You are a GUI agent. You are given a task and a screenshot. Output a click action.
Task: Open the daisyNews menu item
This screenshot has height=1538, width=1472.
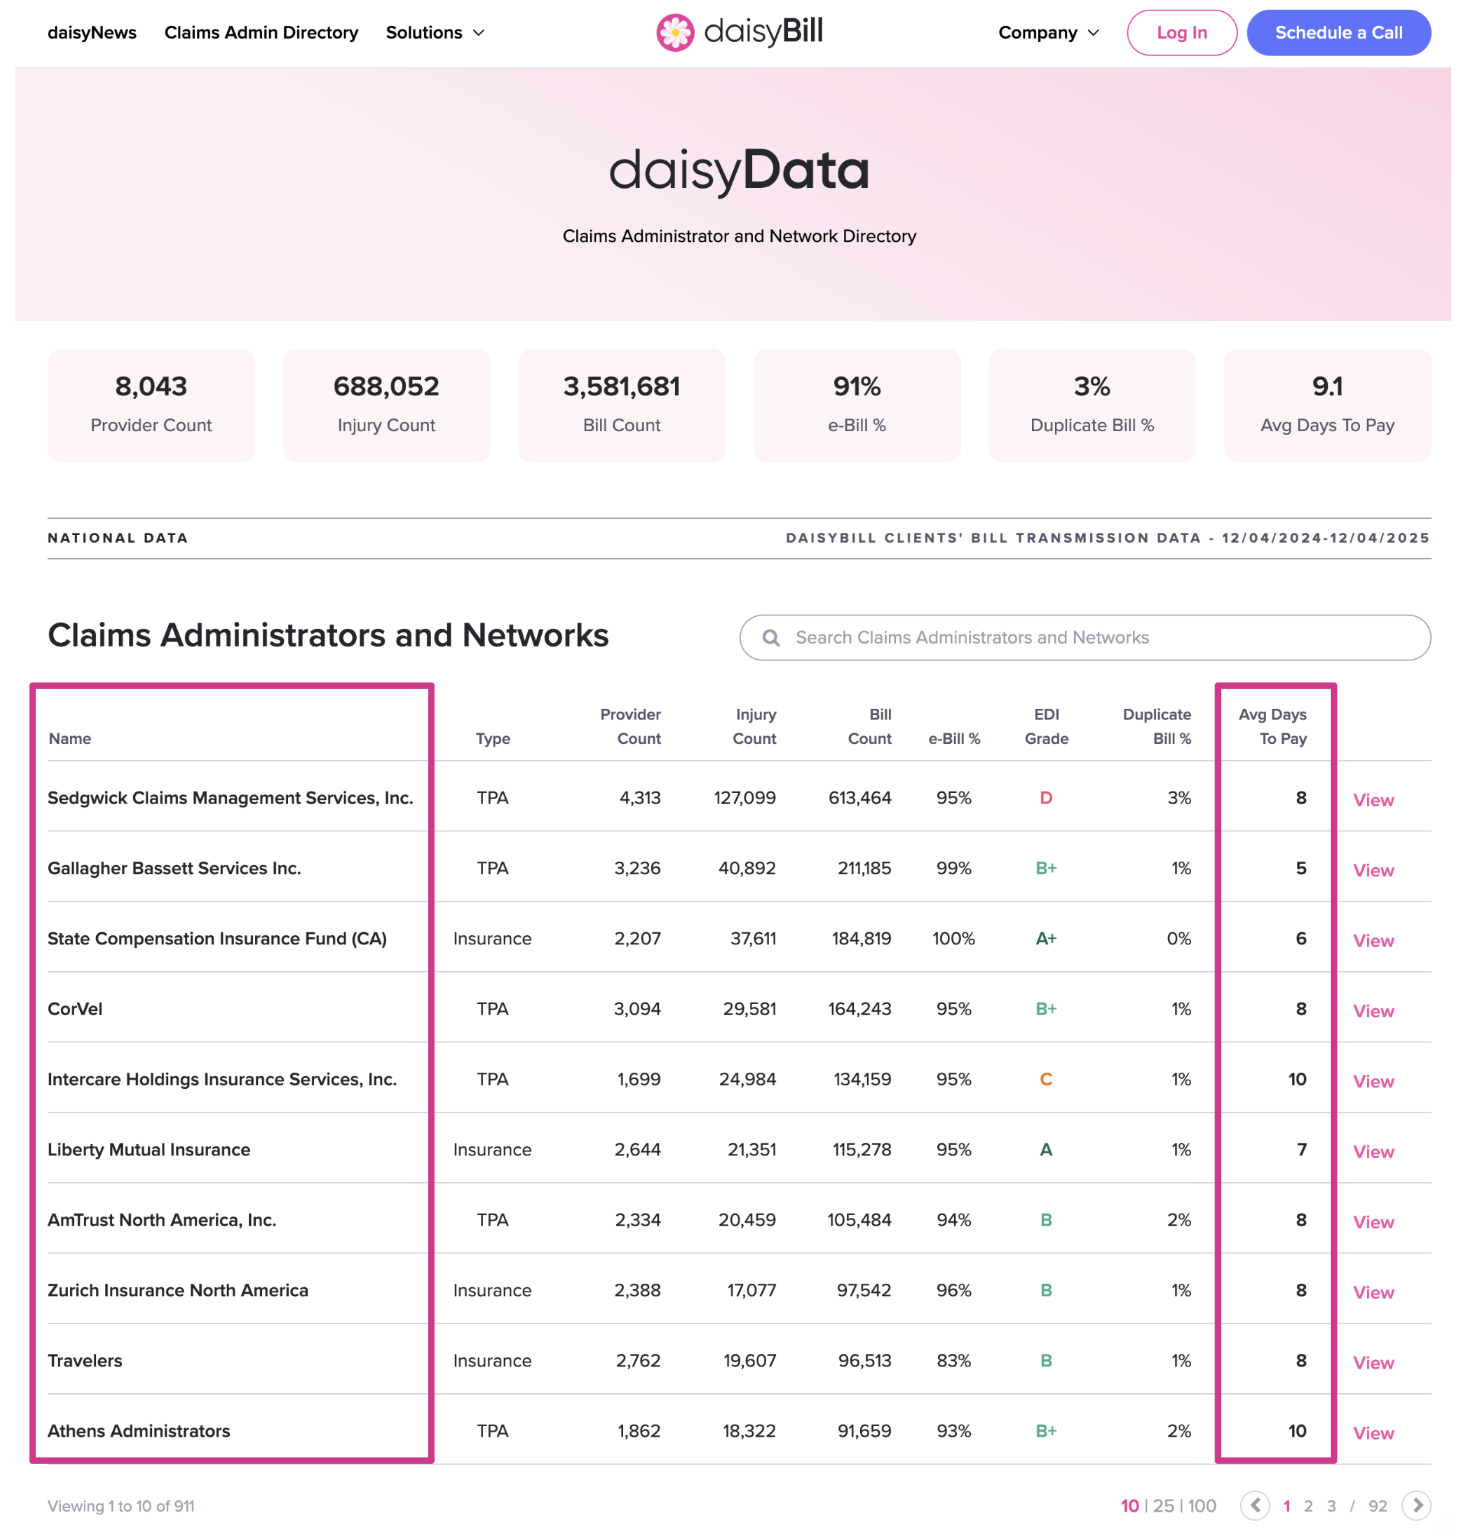(92, 33)
